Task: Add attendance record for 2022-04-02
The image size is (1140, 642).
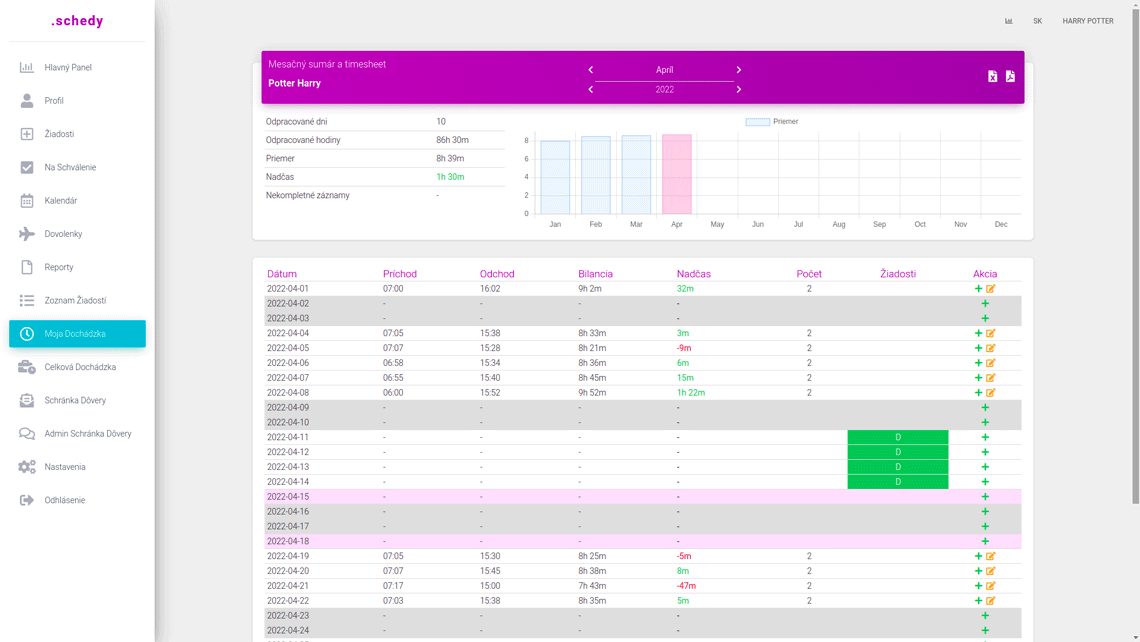Action: [985, 304]
